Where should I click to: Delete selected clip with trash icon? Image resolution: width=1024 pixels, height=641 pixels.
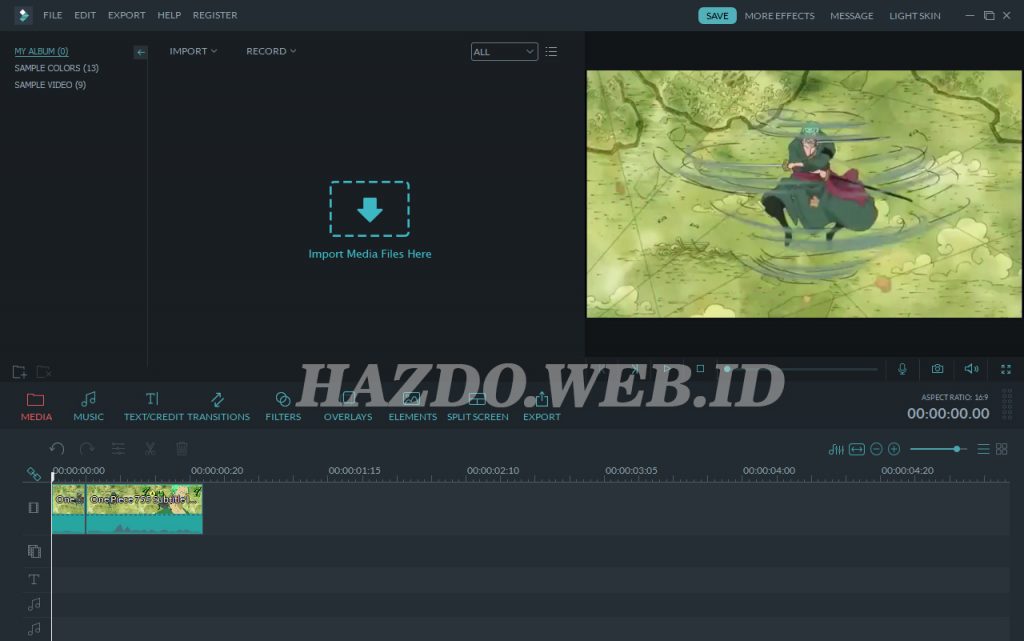click(182, 448)
